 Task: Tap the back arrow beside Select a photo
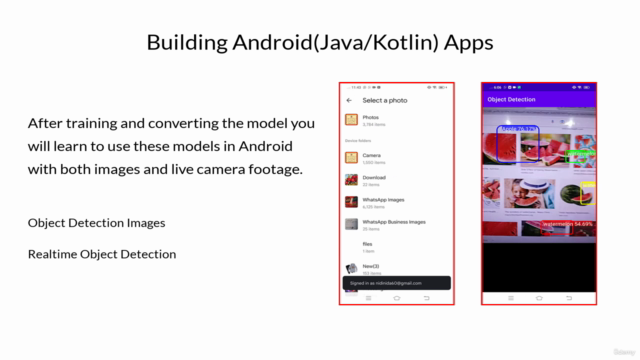coord(349,100)
